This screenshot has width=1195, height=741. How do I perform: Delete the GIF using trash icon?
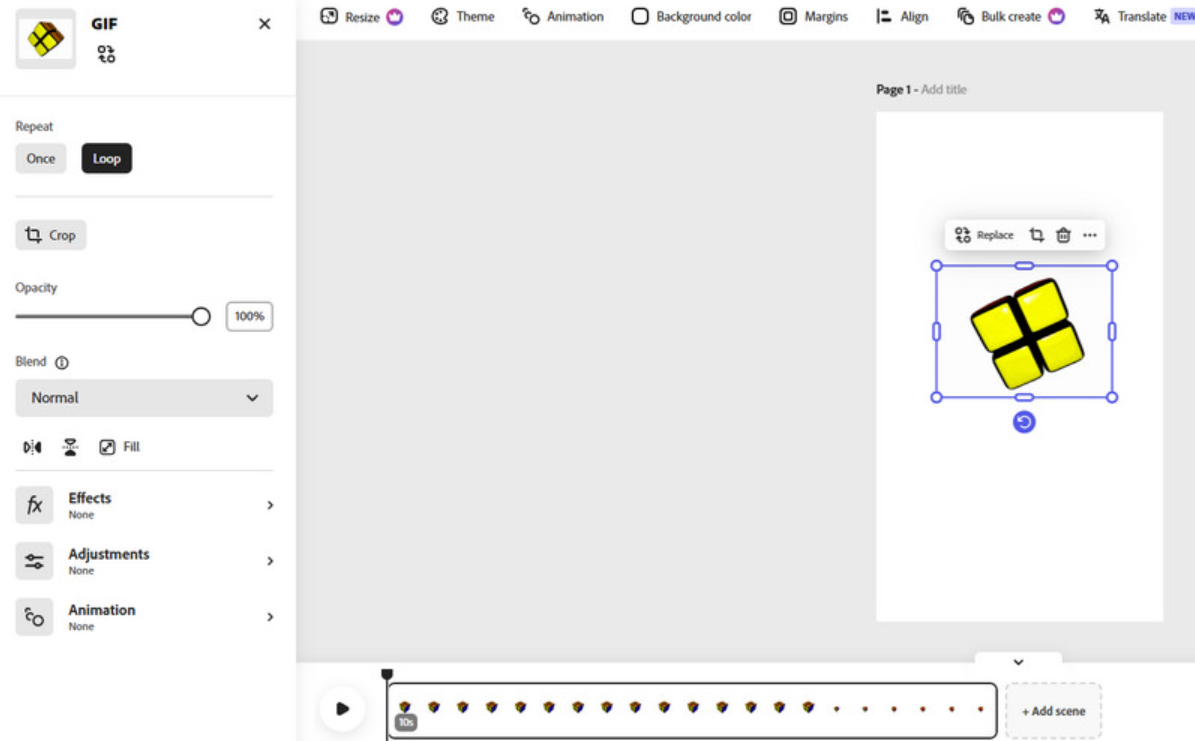1063,235
